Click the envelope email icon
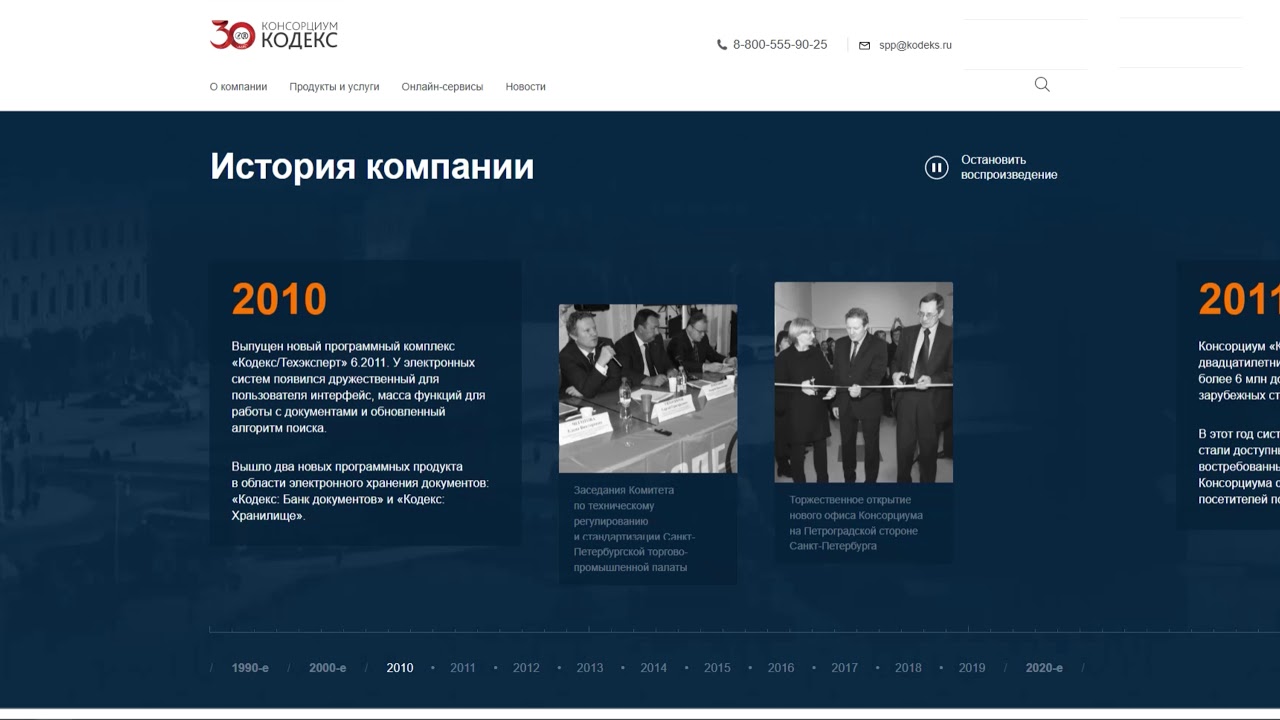Image resolution: width=1280 pixels, height=720 pixels. tap(865, 45)
